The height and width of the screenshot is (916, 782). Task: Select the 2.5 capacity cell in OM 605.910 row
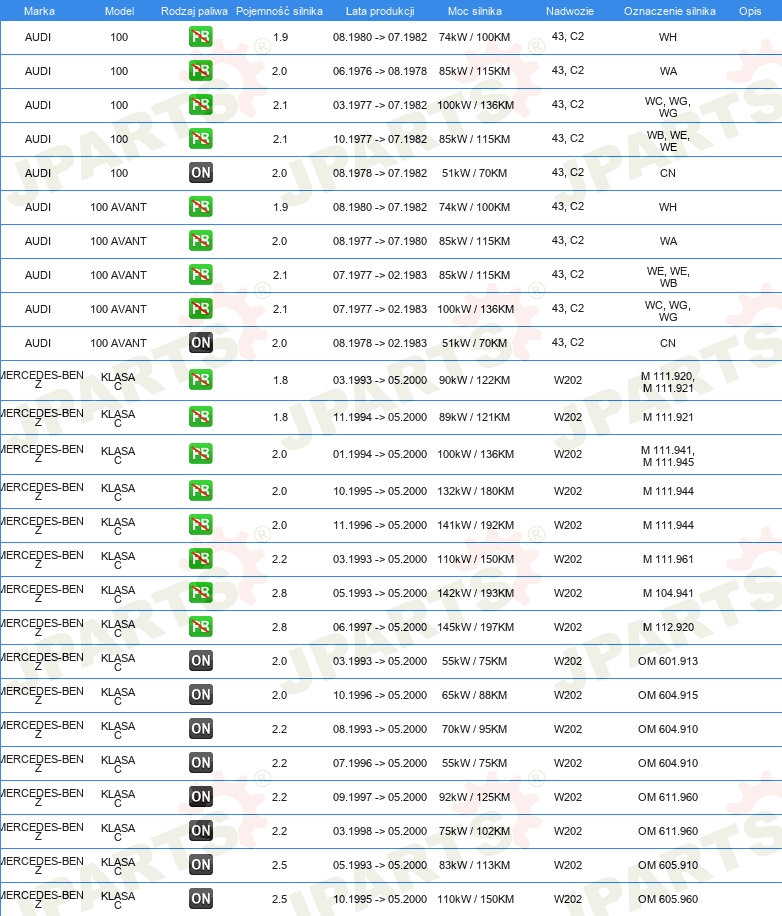click(x=279, y=865)
